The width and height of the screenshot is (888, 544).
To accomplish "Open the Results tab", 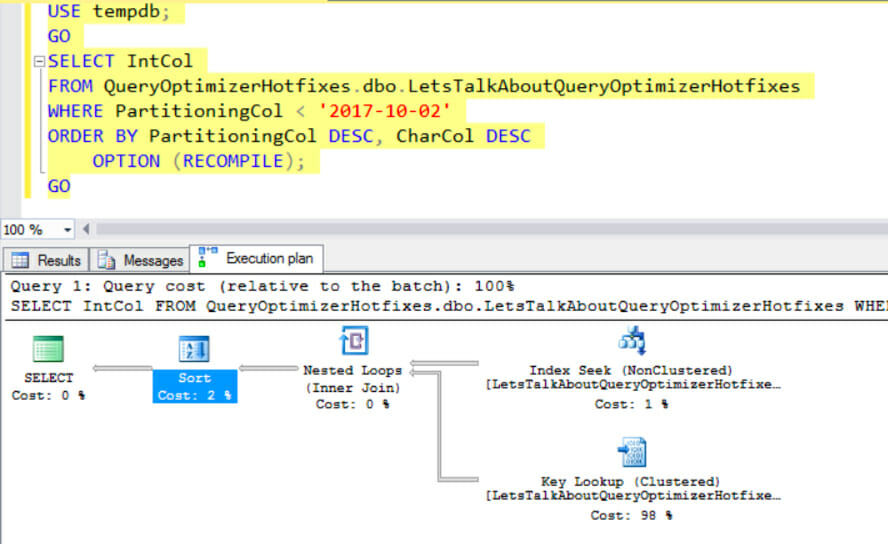I will point(47,260).
